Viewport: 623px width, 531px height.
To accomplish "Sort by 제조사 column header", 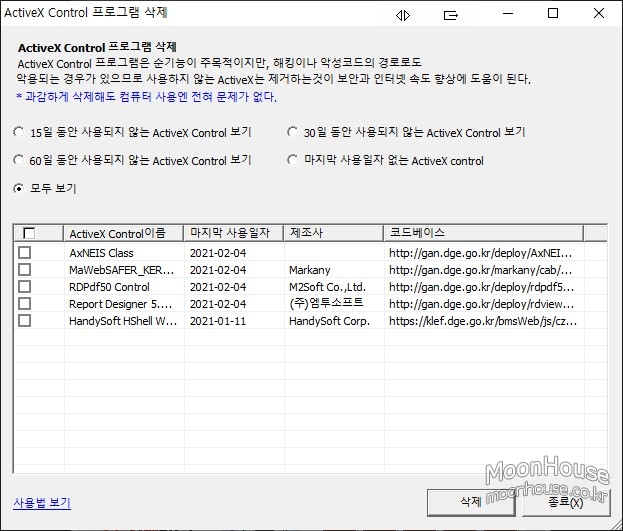I will click(x=334, y=233).
